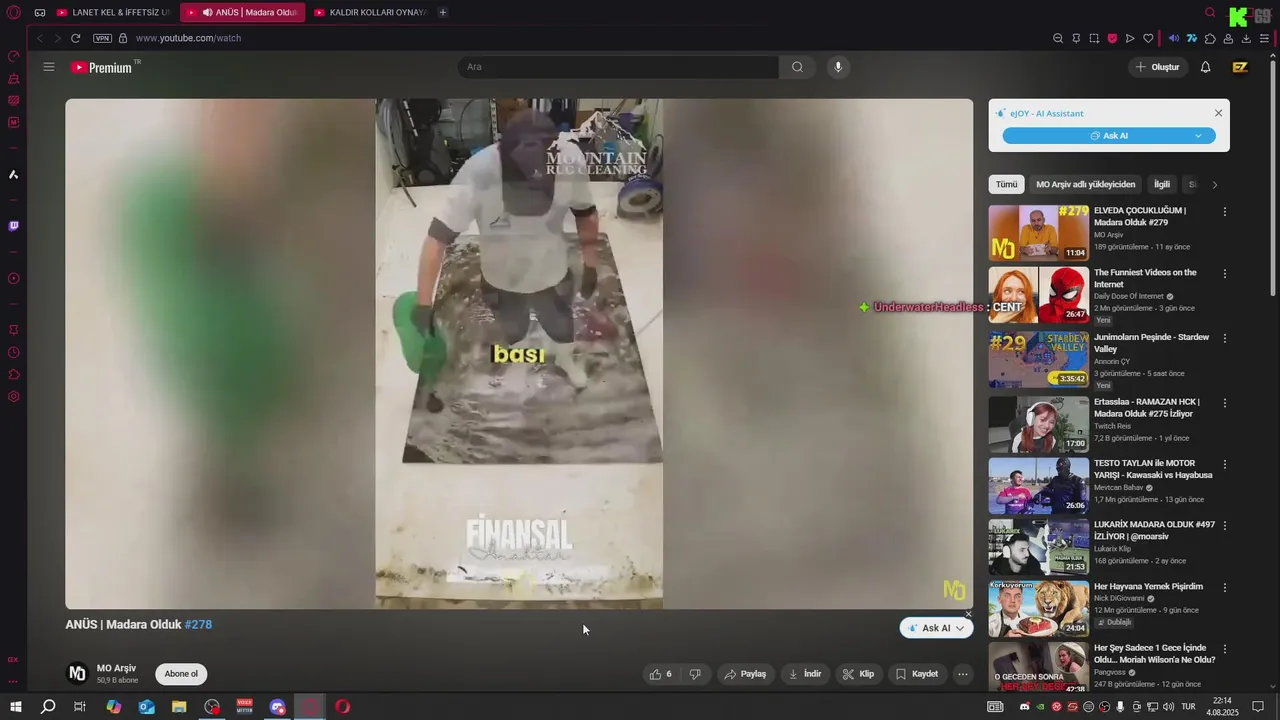Click the Klip scissors button
This screenshot has height=720, width=1280.
858,674
